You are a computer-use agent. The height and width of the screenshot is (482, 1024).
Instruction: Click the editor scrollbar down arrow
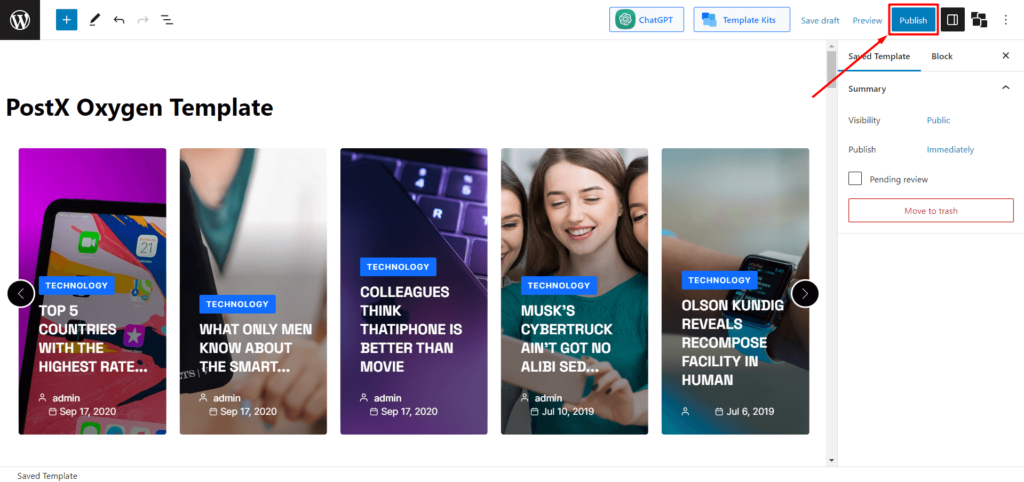(831, 460)
